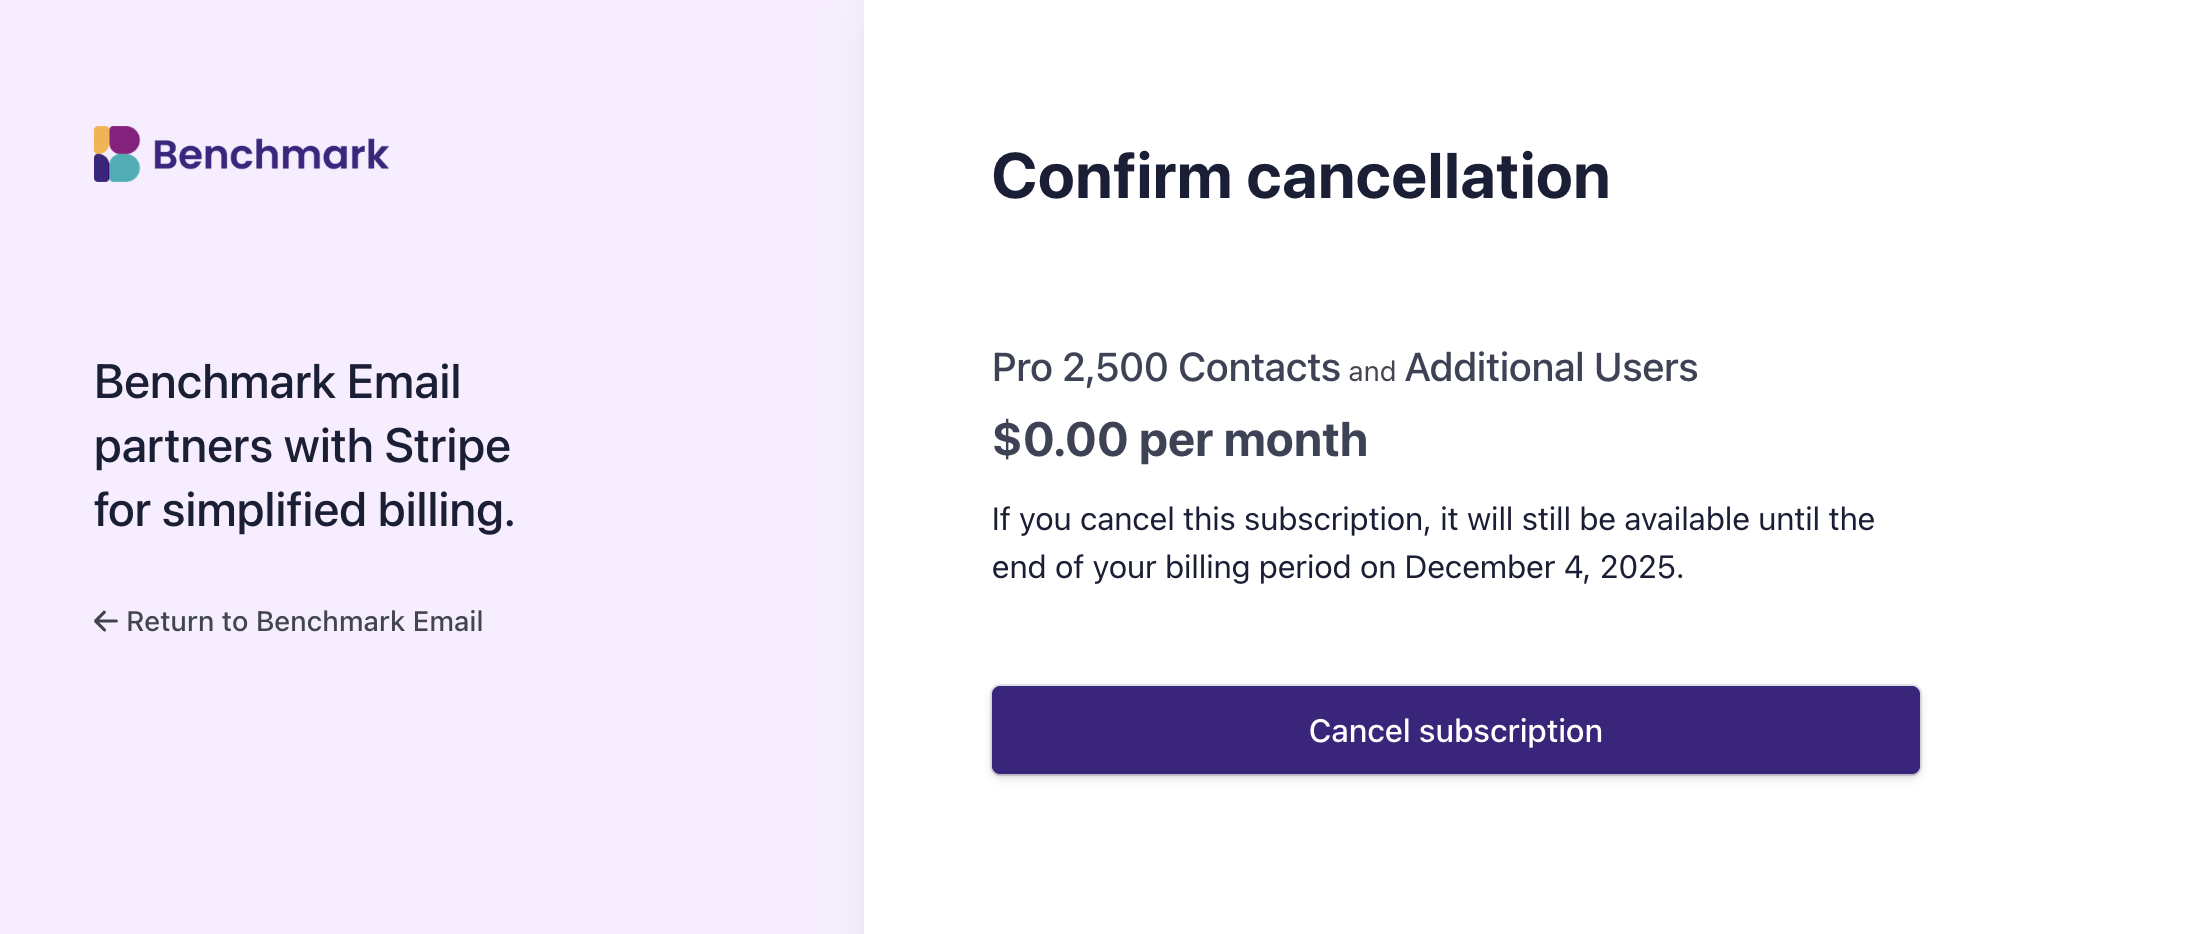
Task: Click the word Stripe in the tagline
Action: [x=447, y=446]
